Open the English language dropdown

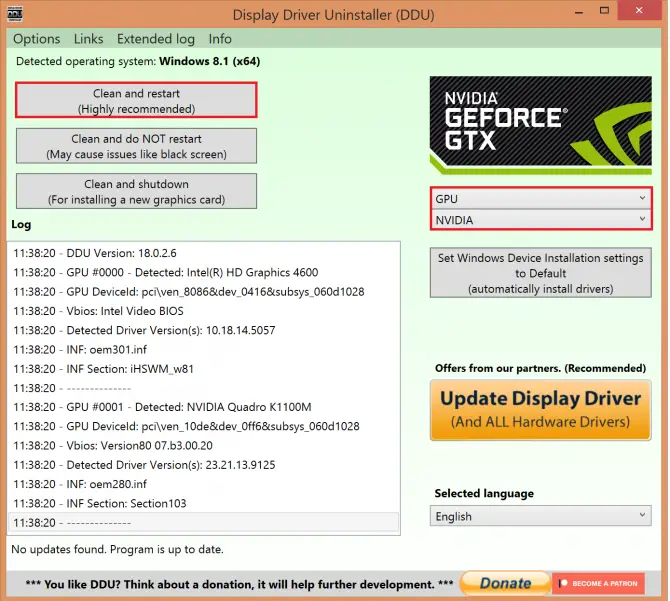(541, 516)
